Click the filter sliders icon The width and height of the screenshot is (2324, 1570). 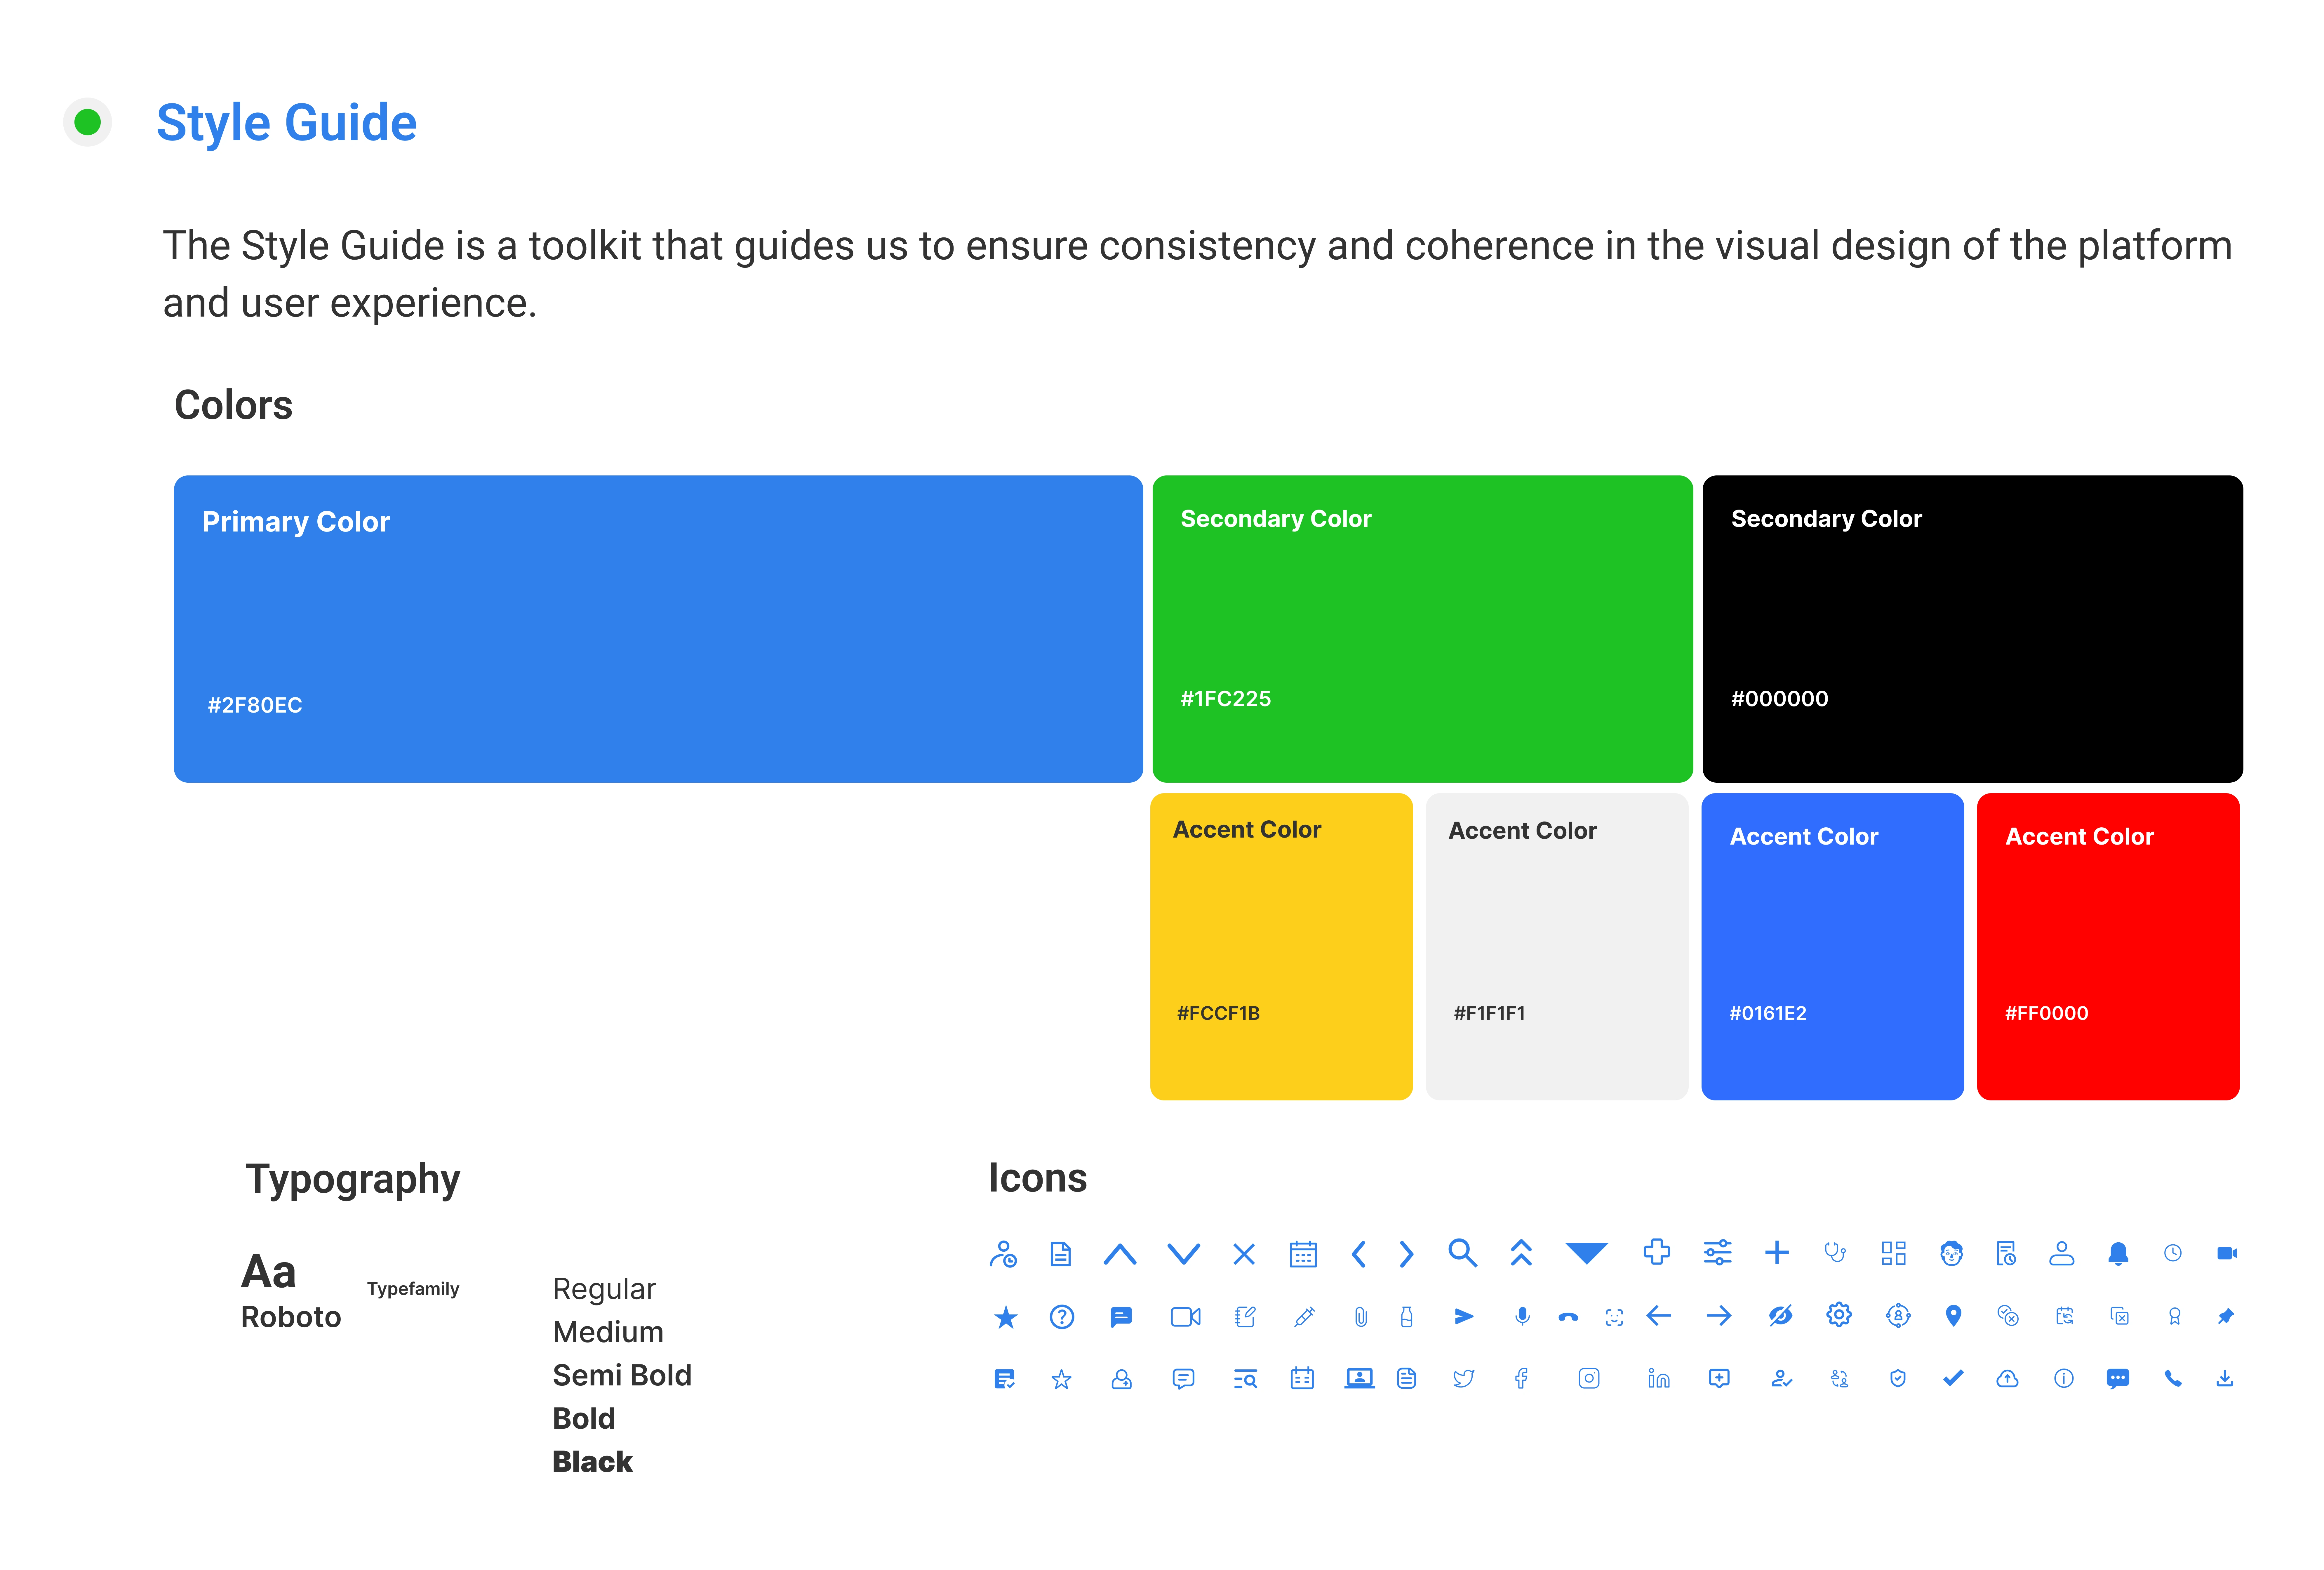click(x=1718, y=1252)
